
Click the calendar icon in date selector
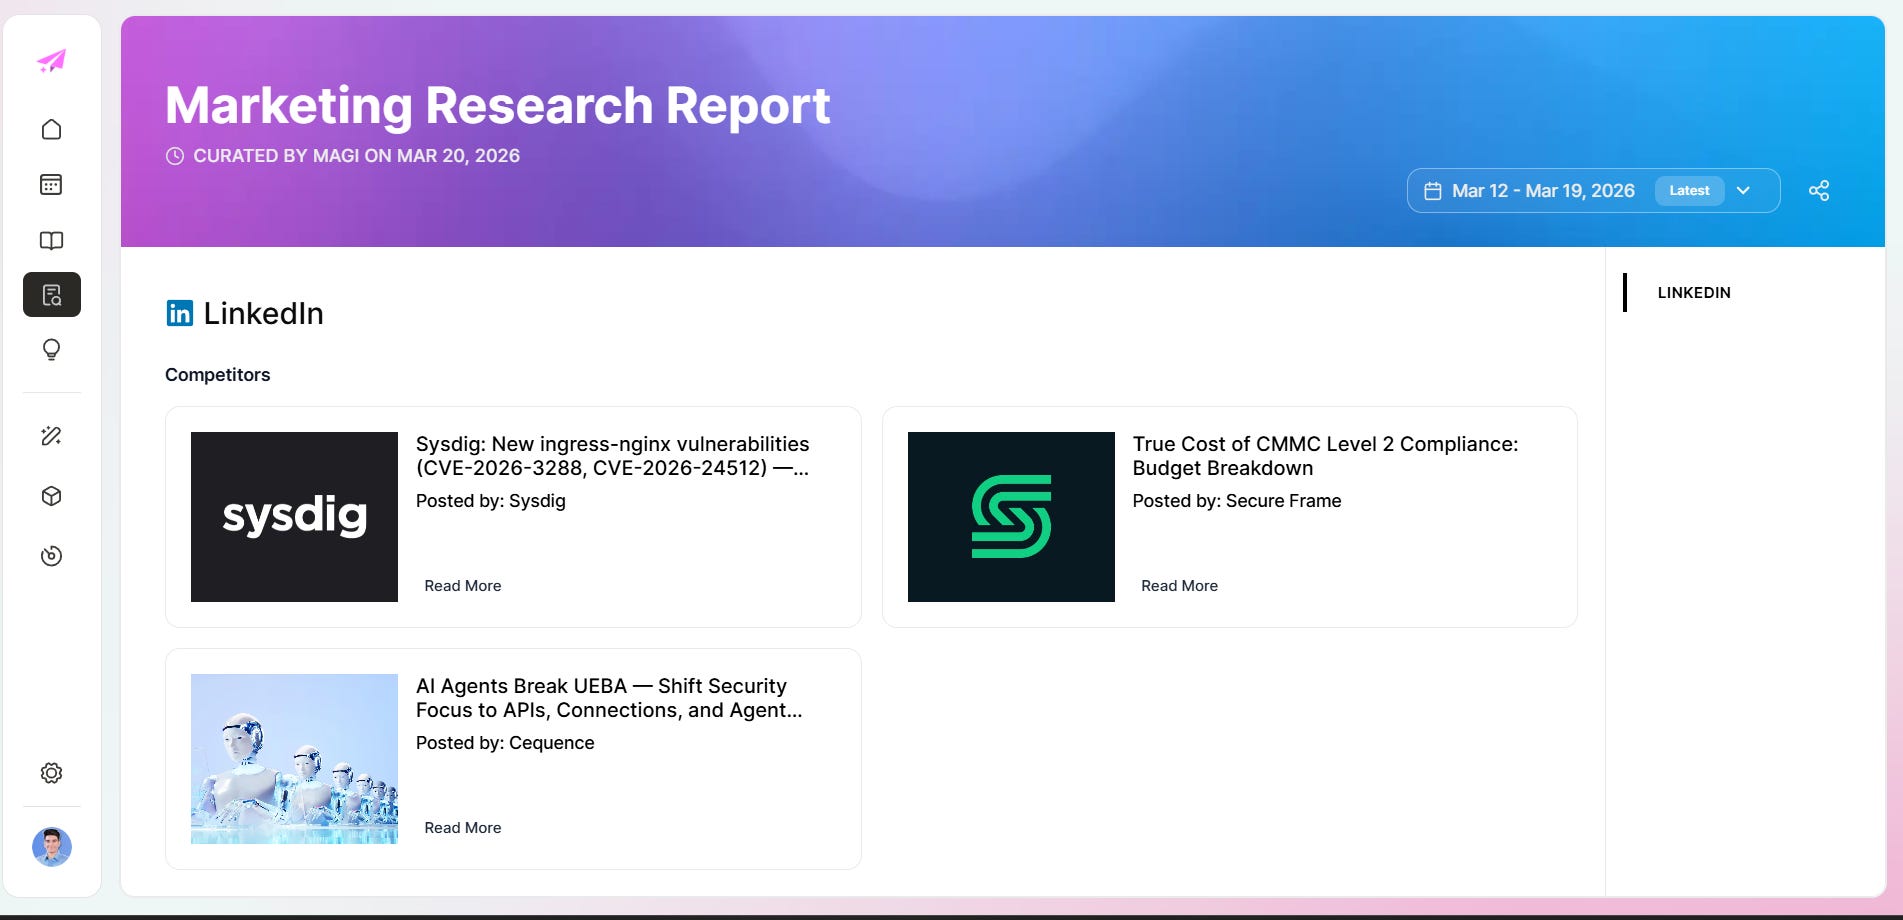1433,190
